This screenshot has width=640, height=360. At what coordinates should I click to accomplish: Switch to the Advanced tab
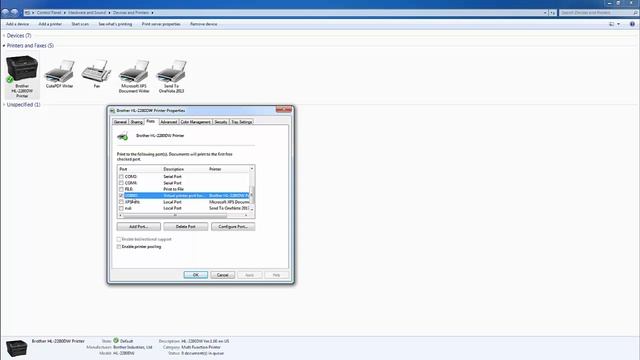[x=169, y=122]
